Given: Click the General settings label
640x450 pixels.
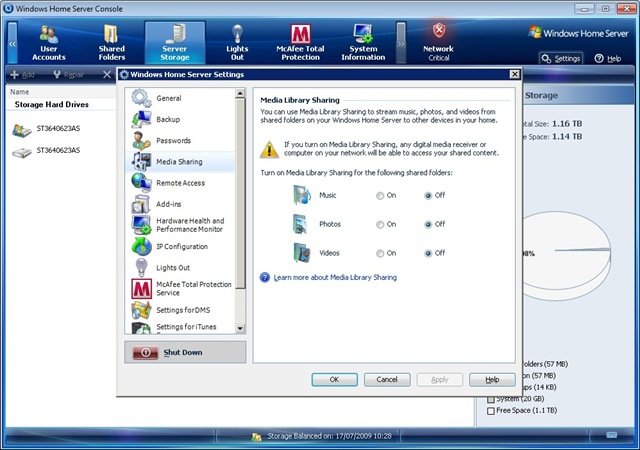Looking at the screenshot, I should (169, 98).
